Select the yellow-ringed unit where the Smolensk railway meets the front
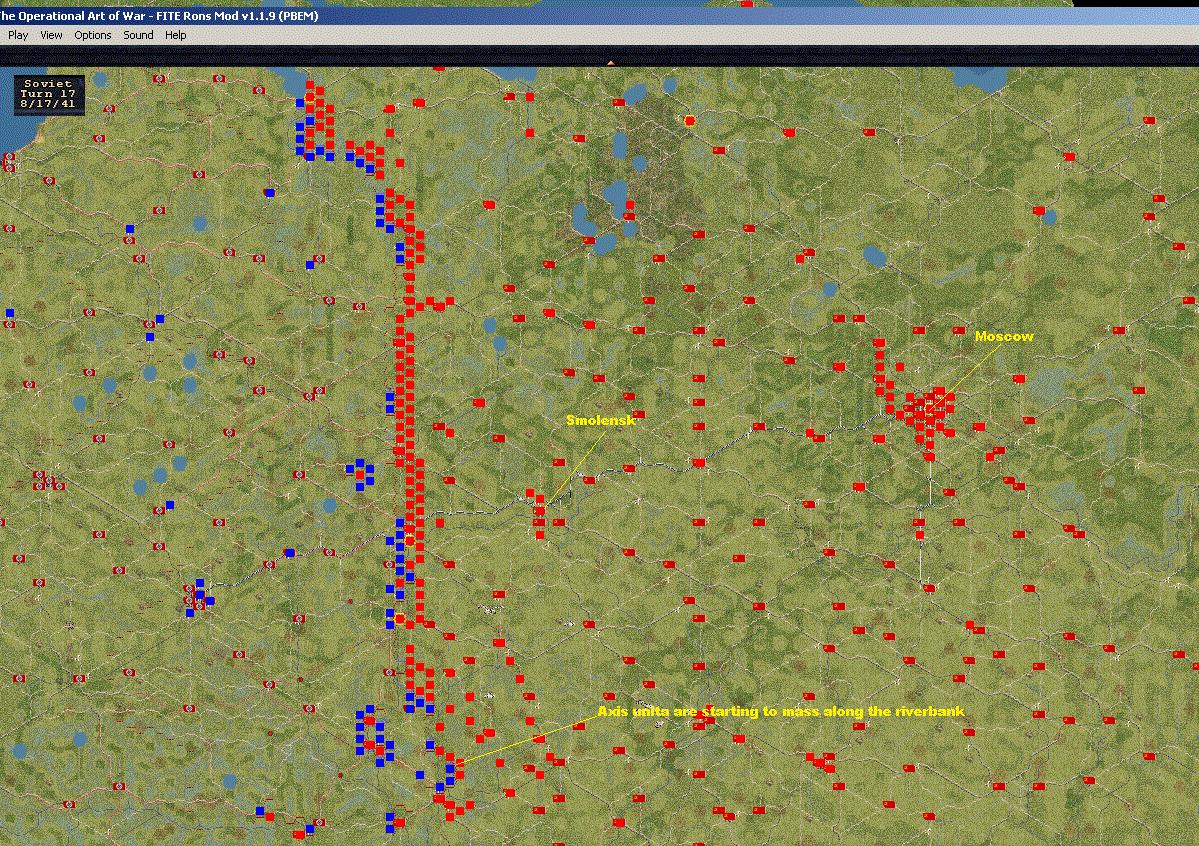Image resolution: width=1199 pixels, height=846 pixels. coord(410,541)
